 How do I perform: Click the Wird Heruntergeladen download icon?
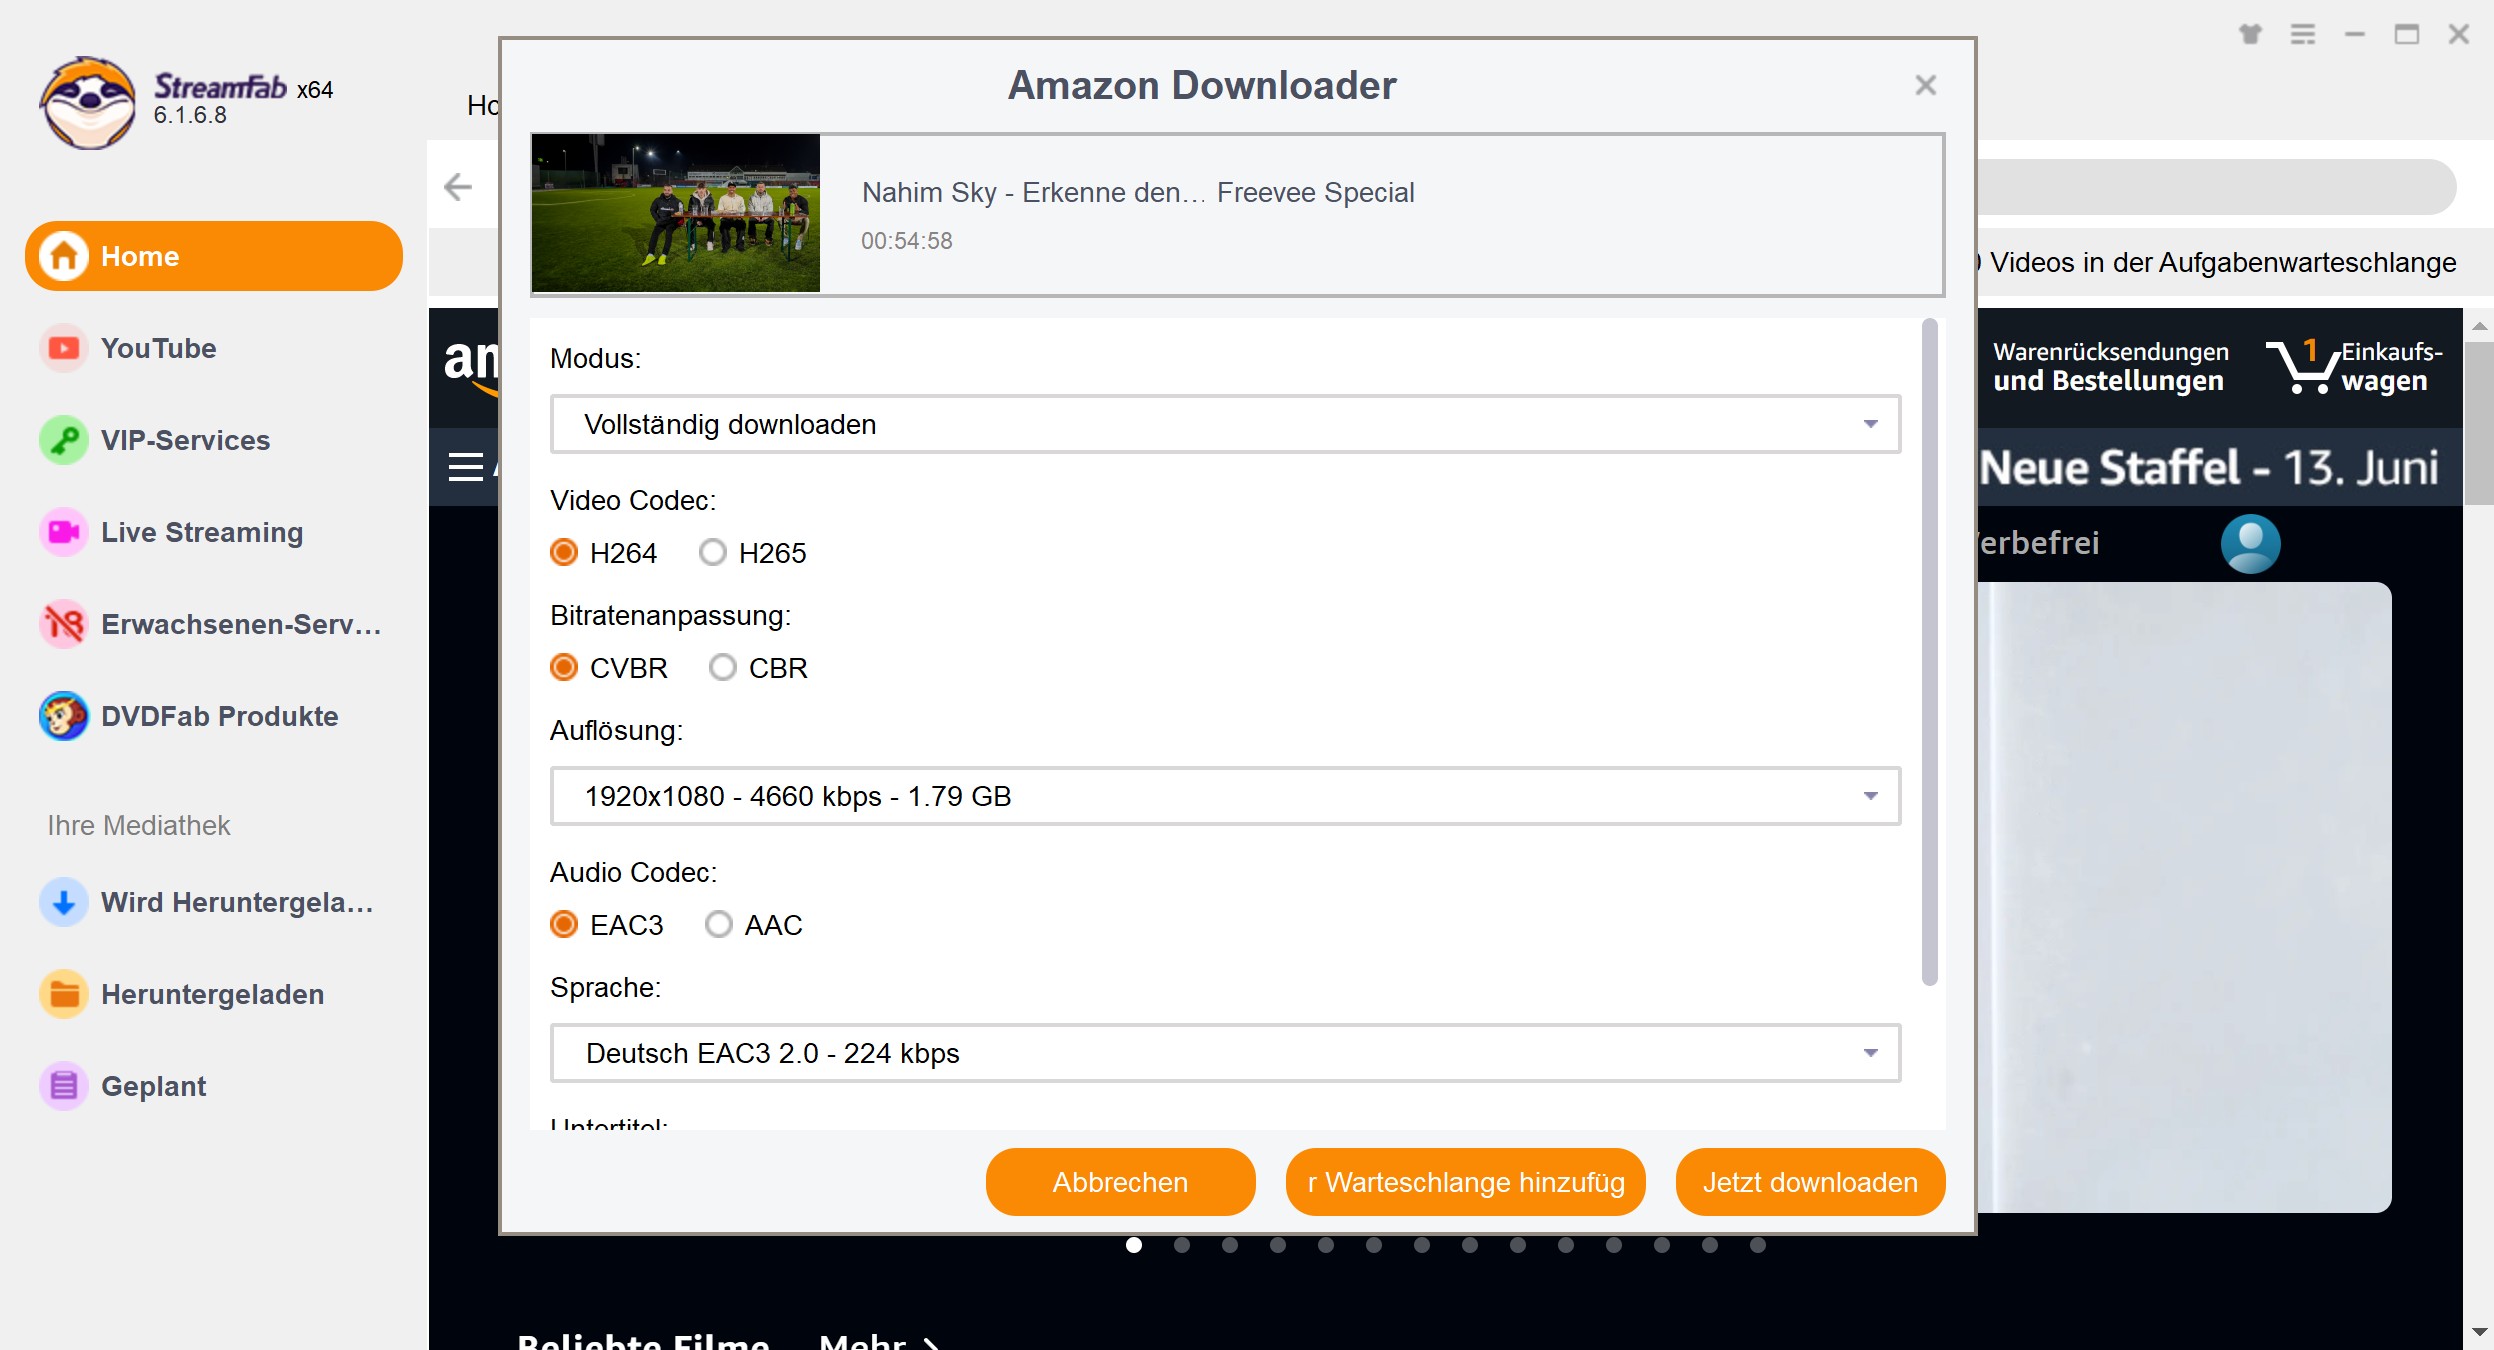64,902
